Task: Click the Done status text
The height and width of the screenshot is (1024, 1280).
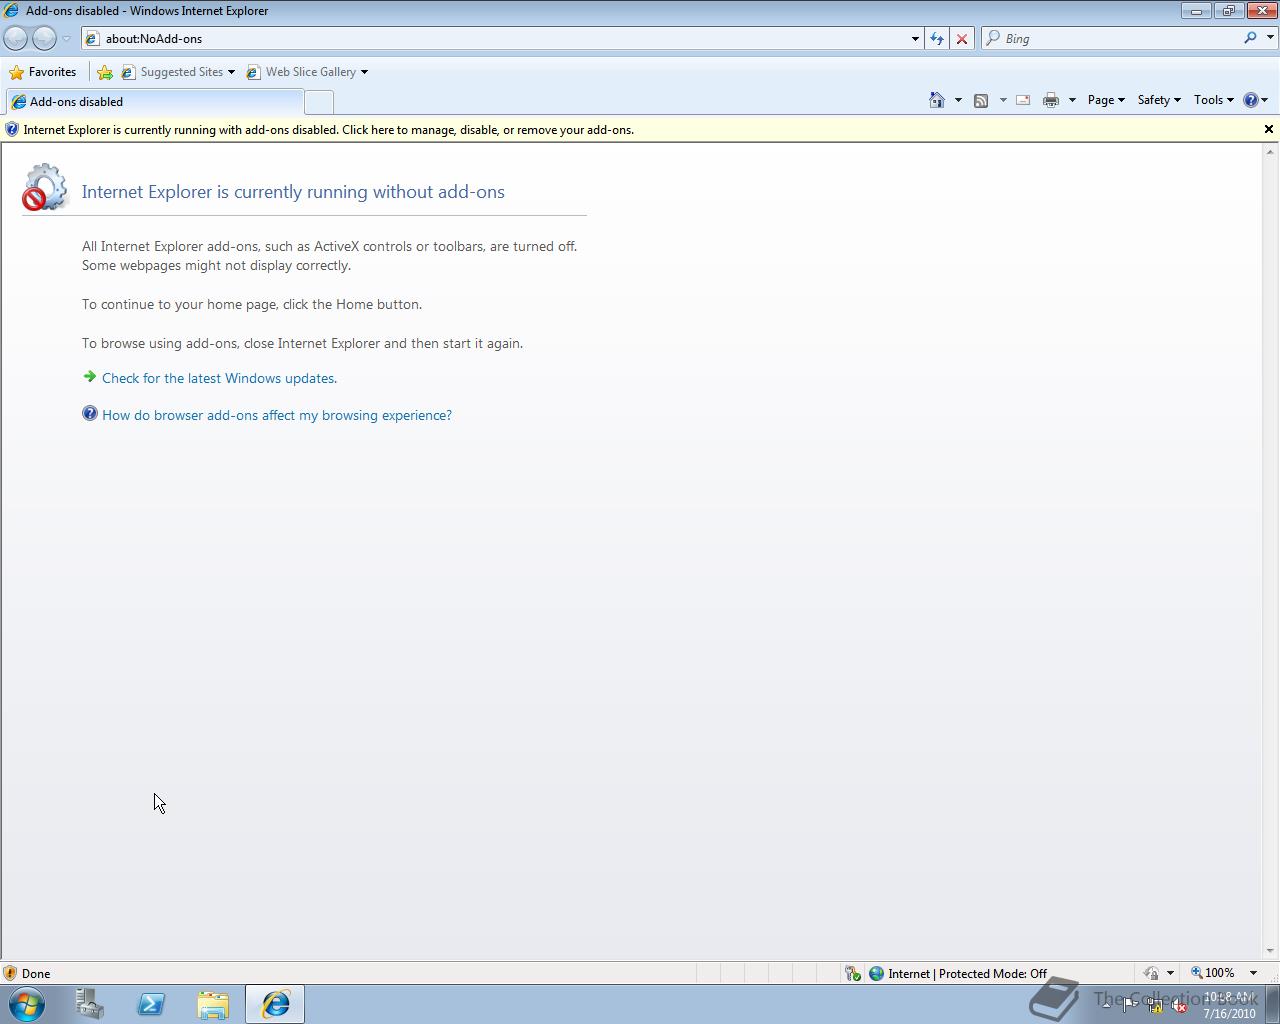Action: pos(36,973)
